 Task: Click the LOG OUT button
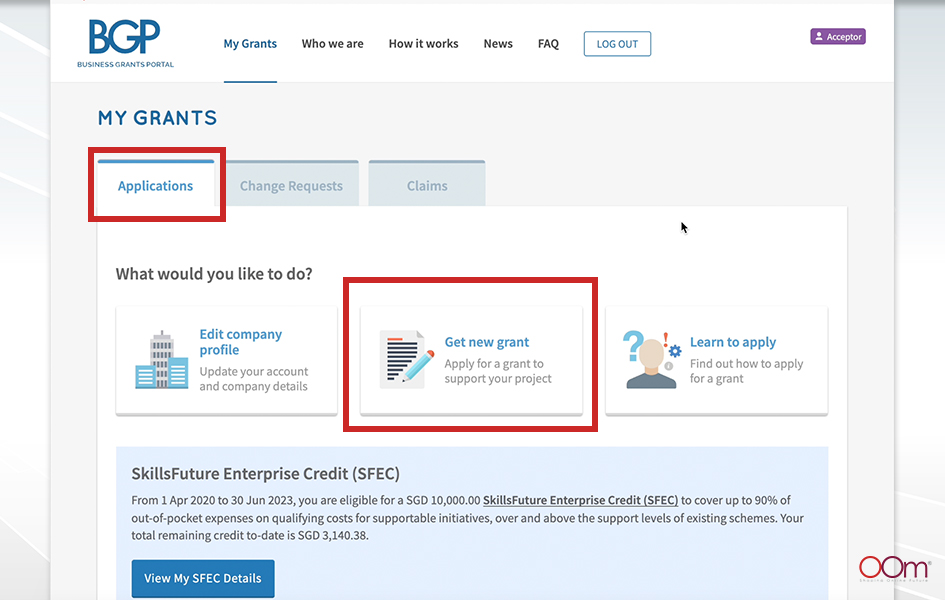[x=617, y=44]
